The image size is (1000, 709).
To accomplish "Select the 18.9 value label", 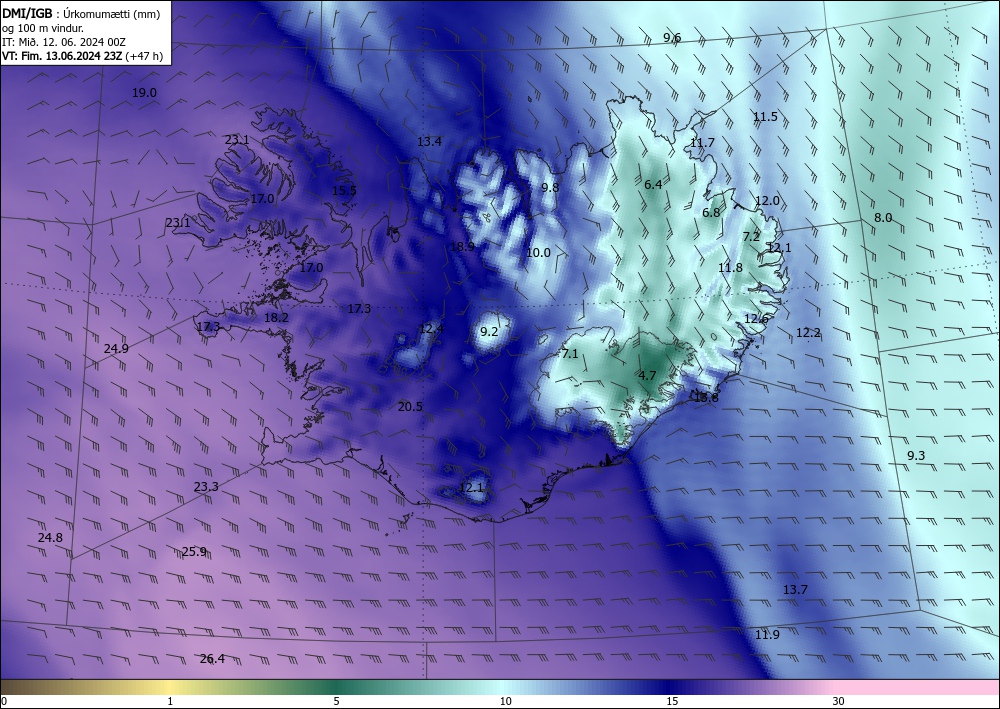I will click(x=462, y=247).
